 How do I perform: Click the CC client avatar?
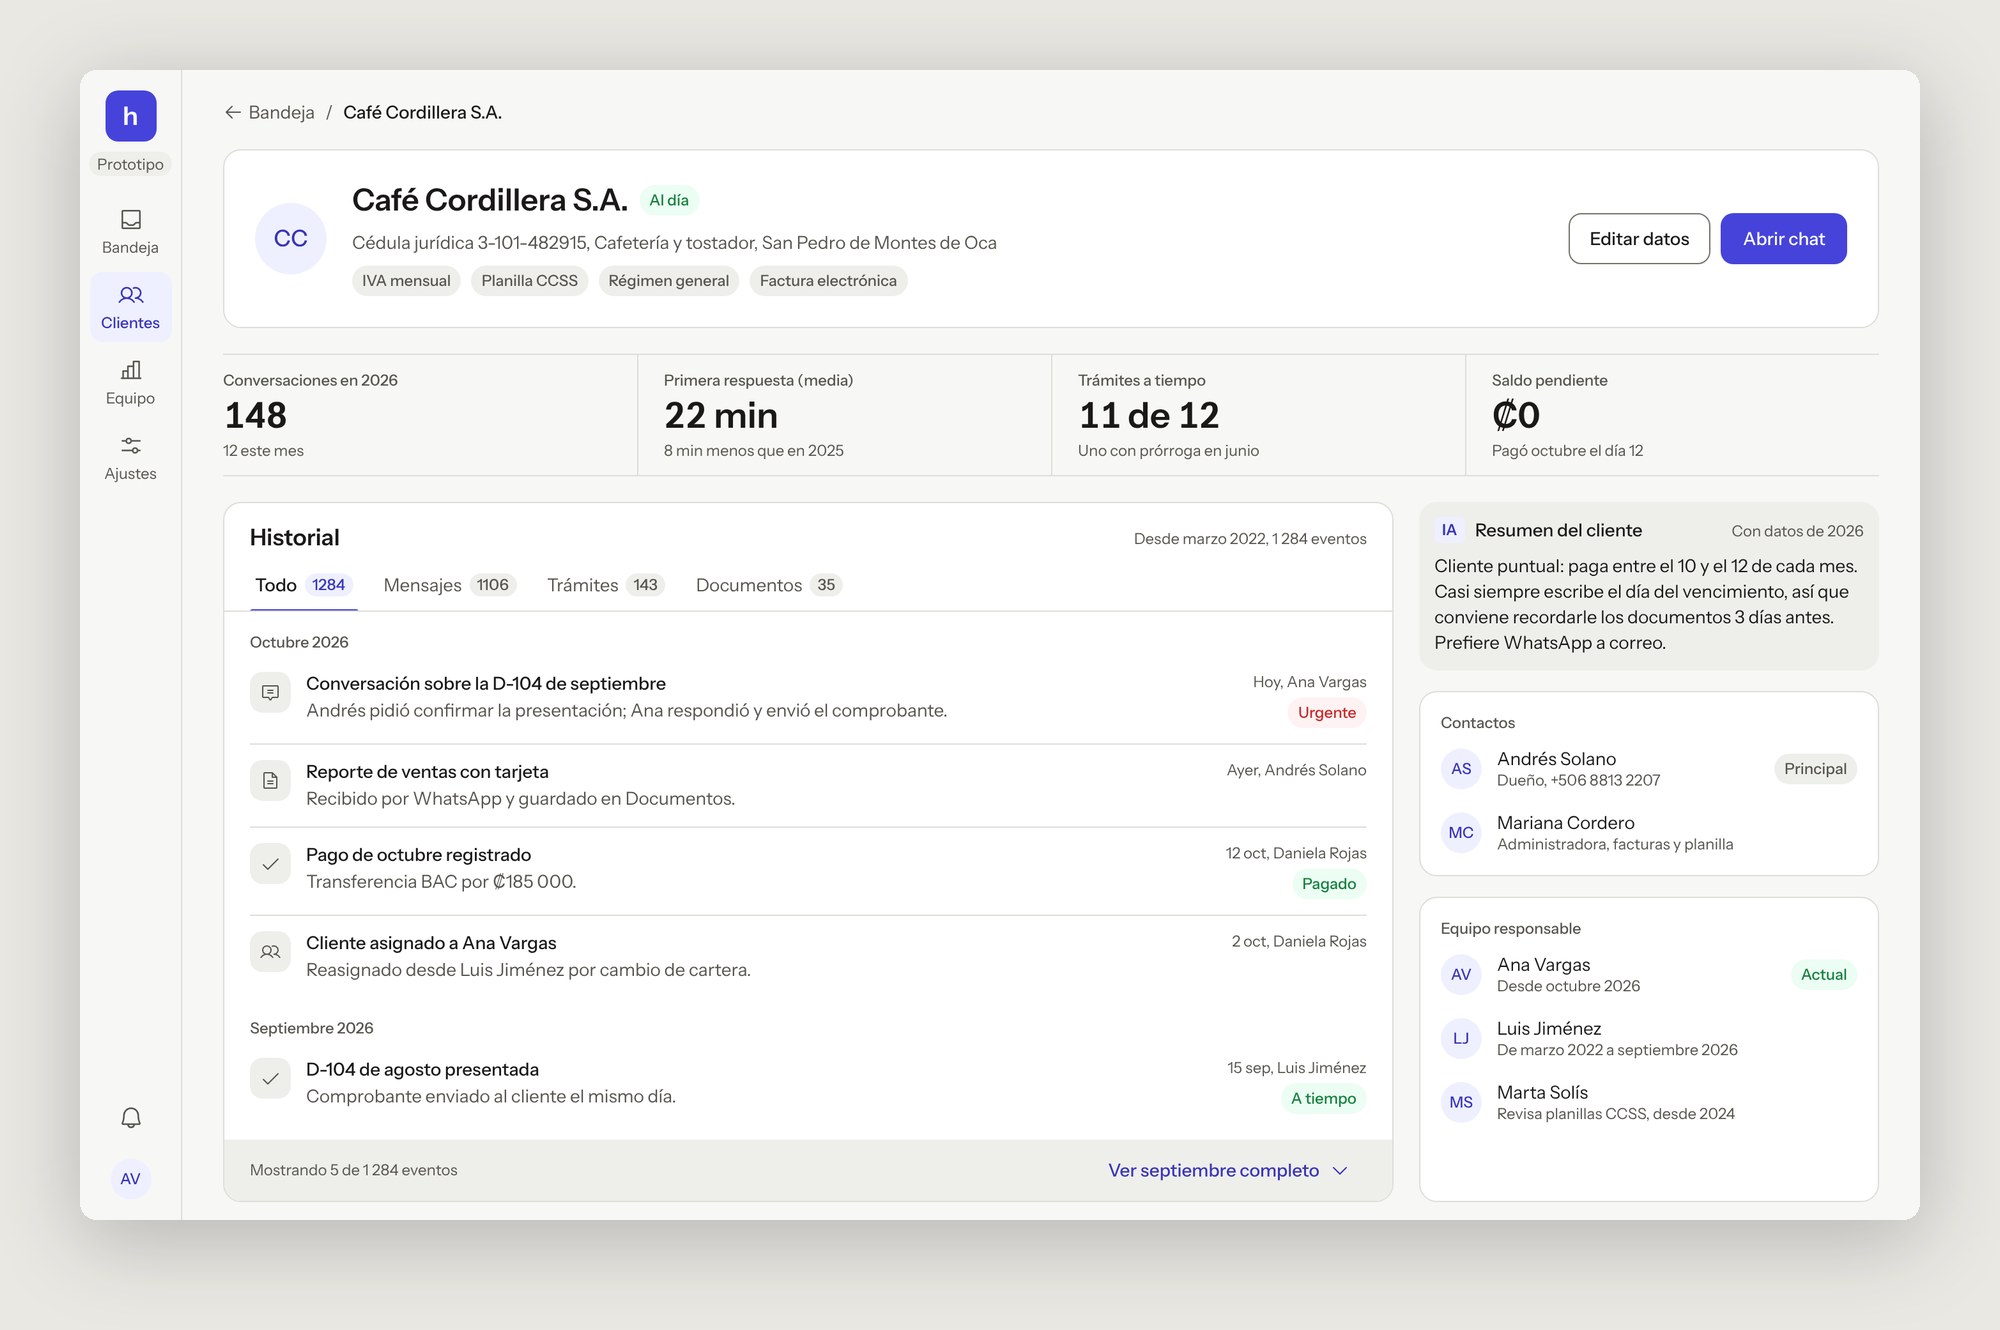(291, 238)
